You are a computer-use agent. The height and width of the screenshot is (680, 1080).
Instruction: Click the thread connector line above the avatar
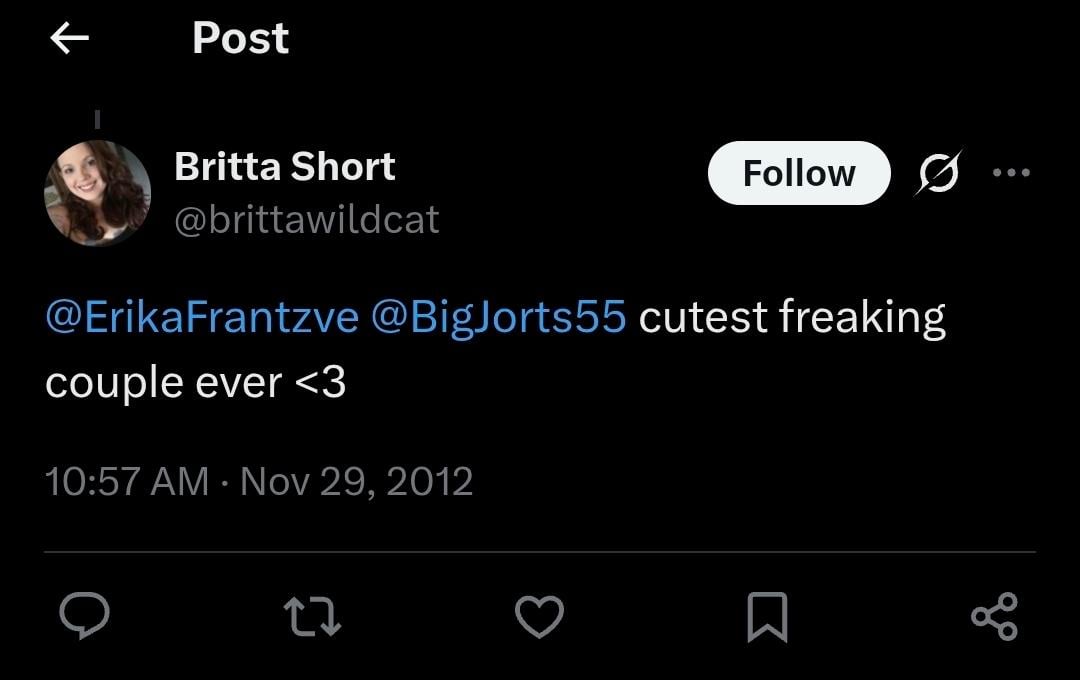tap(97, 119)
